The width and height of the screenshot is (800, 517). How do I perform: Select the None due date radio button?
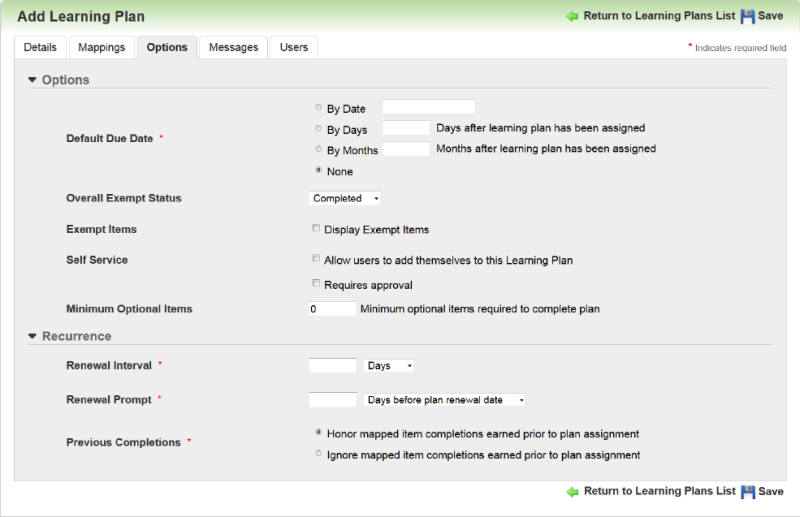click(x=318, y=170)
